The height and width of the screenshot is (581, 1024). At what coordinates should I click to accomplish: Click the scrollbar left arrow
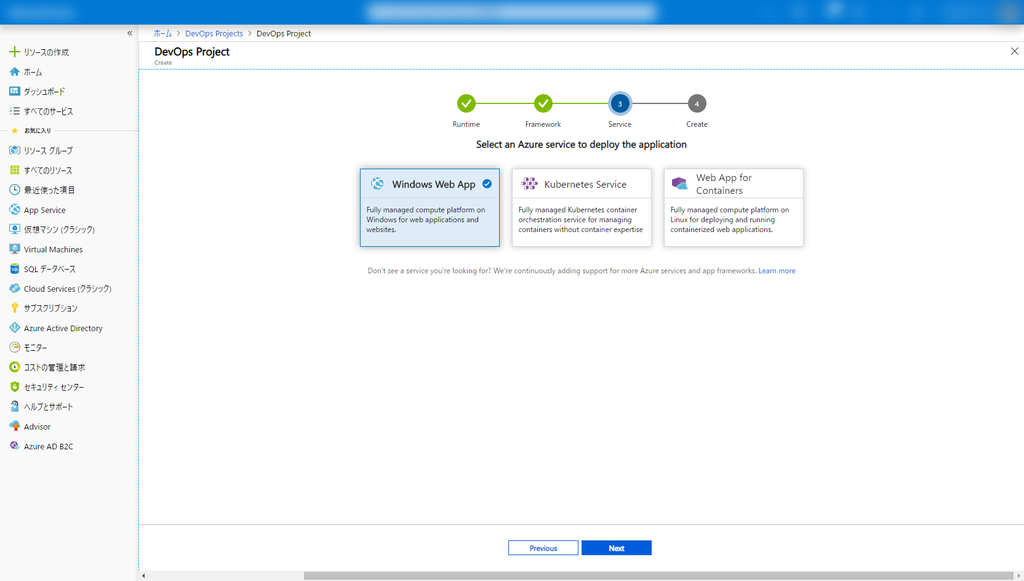point(144,576)
